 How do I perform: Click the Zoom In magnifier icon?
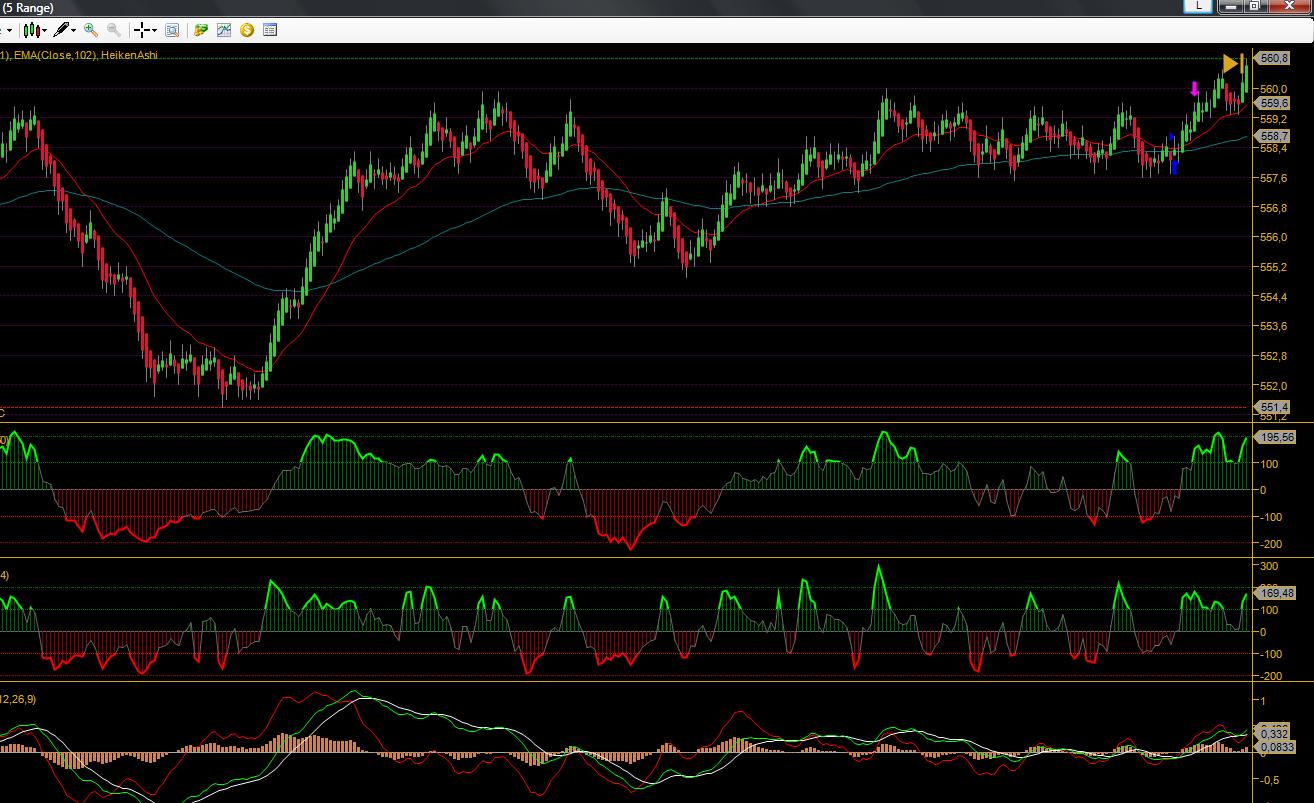click(x=91, y=30)
